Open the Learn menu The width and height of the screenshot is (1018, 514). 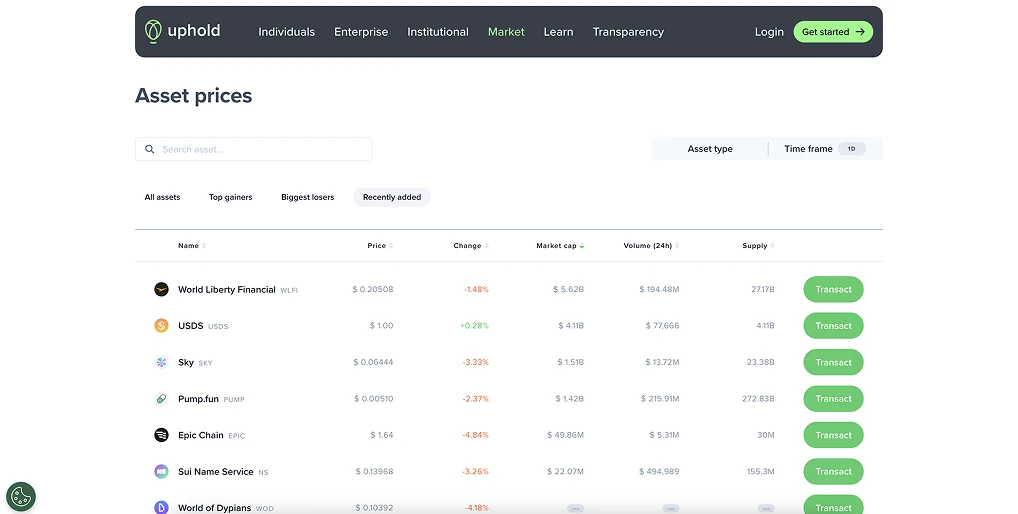[x=558, y=32]
